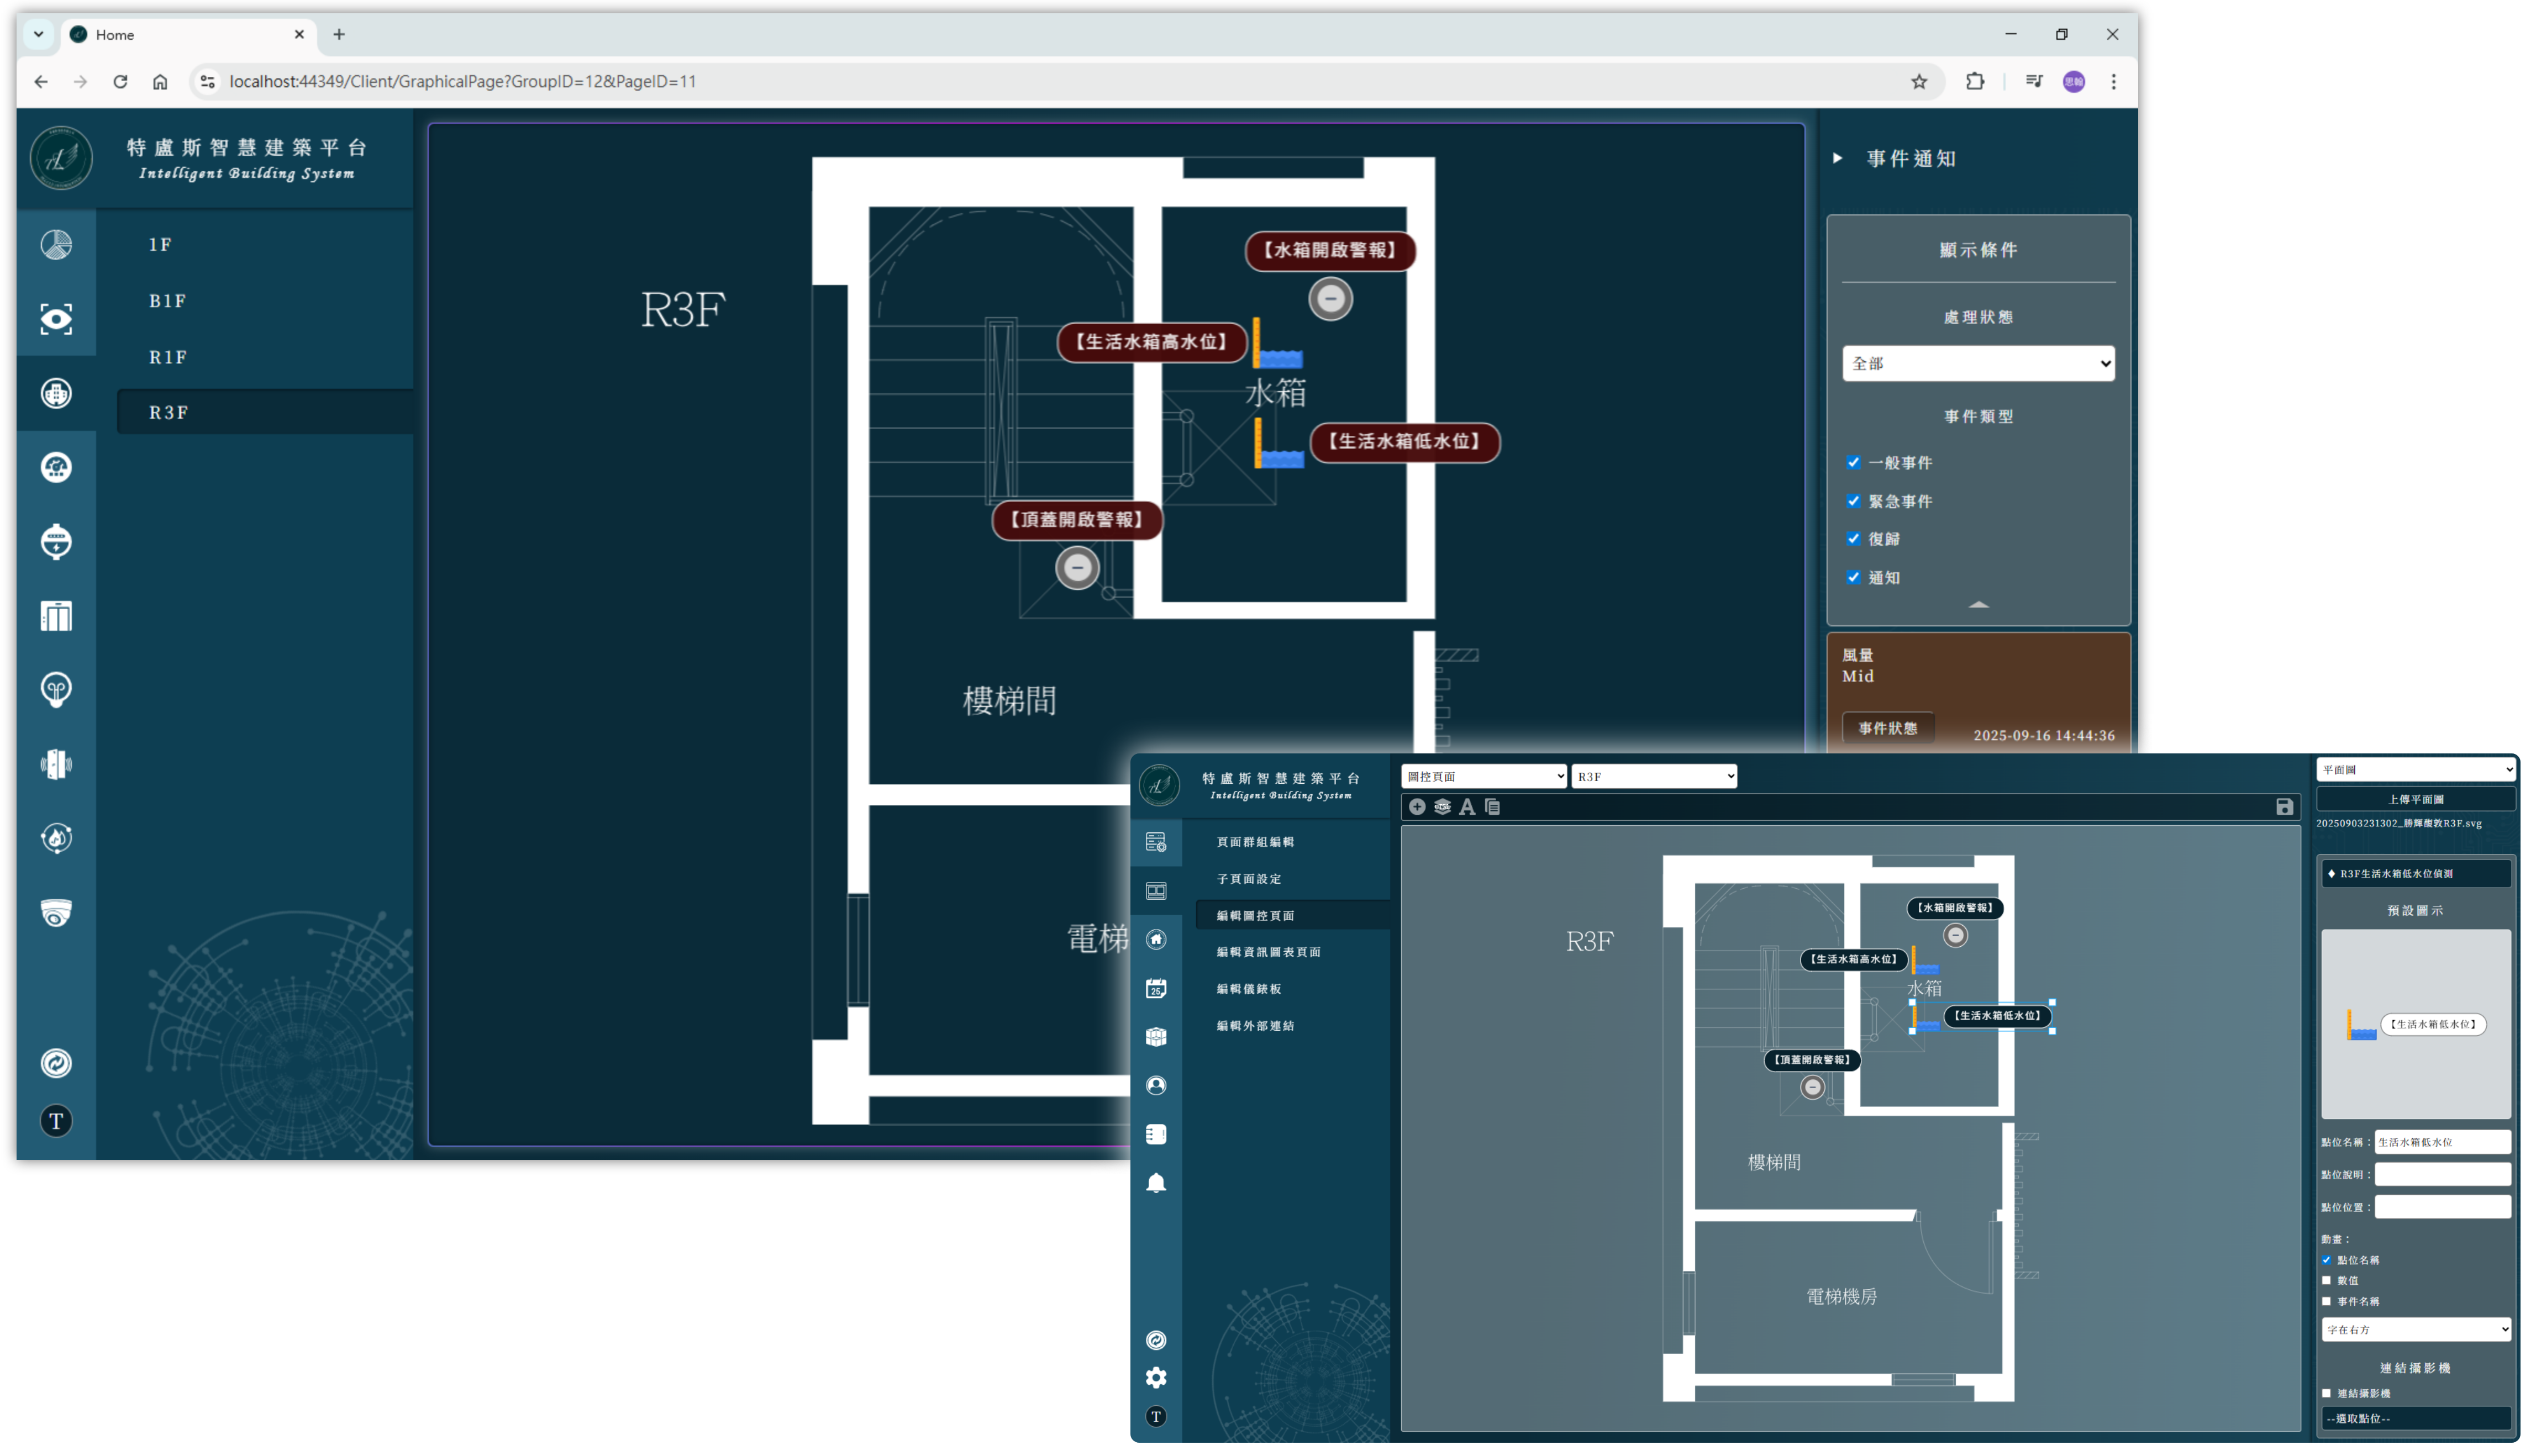
Task: Click the T user avatar in main sidebar
Action: (x=56, y=1121)
